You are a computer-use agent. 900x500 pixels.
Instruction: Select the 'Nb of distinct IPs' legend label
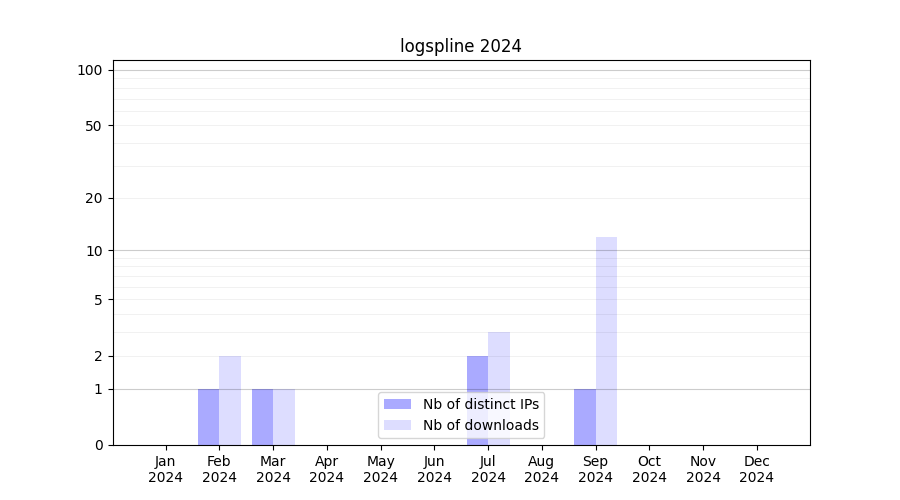480,404
